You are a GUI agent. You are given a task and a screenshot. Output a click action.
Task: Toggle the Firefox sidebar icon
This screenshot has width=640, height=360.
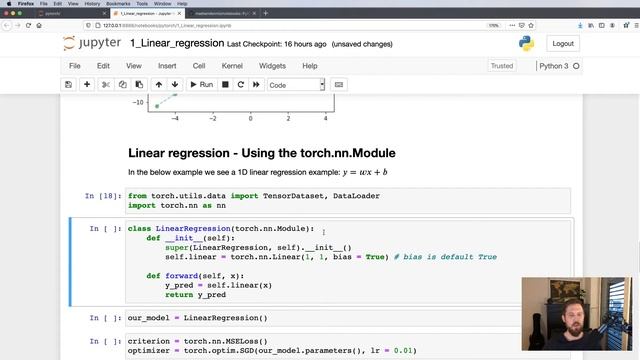point(602,25)
